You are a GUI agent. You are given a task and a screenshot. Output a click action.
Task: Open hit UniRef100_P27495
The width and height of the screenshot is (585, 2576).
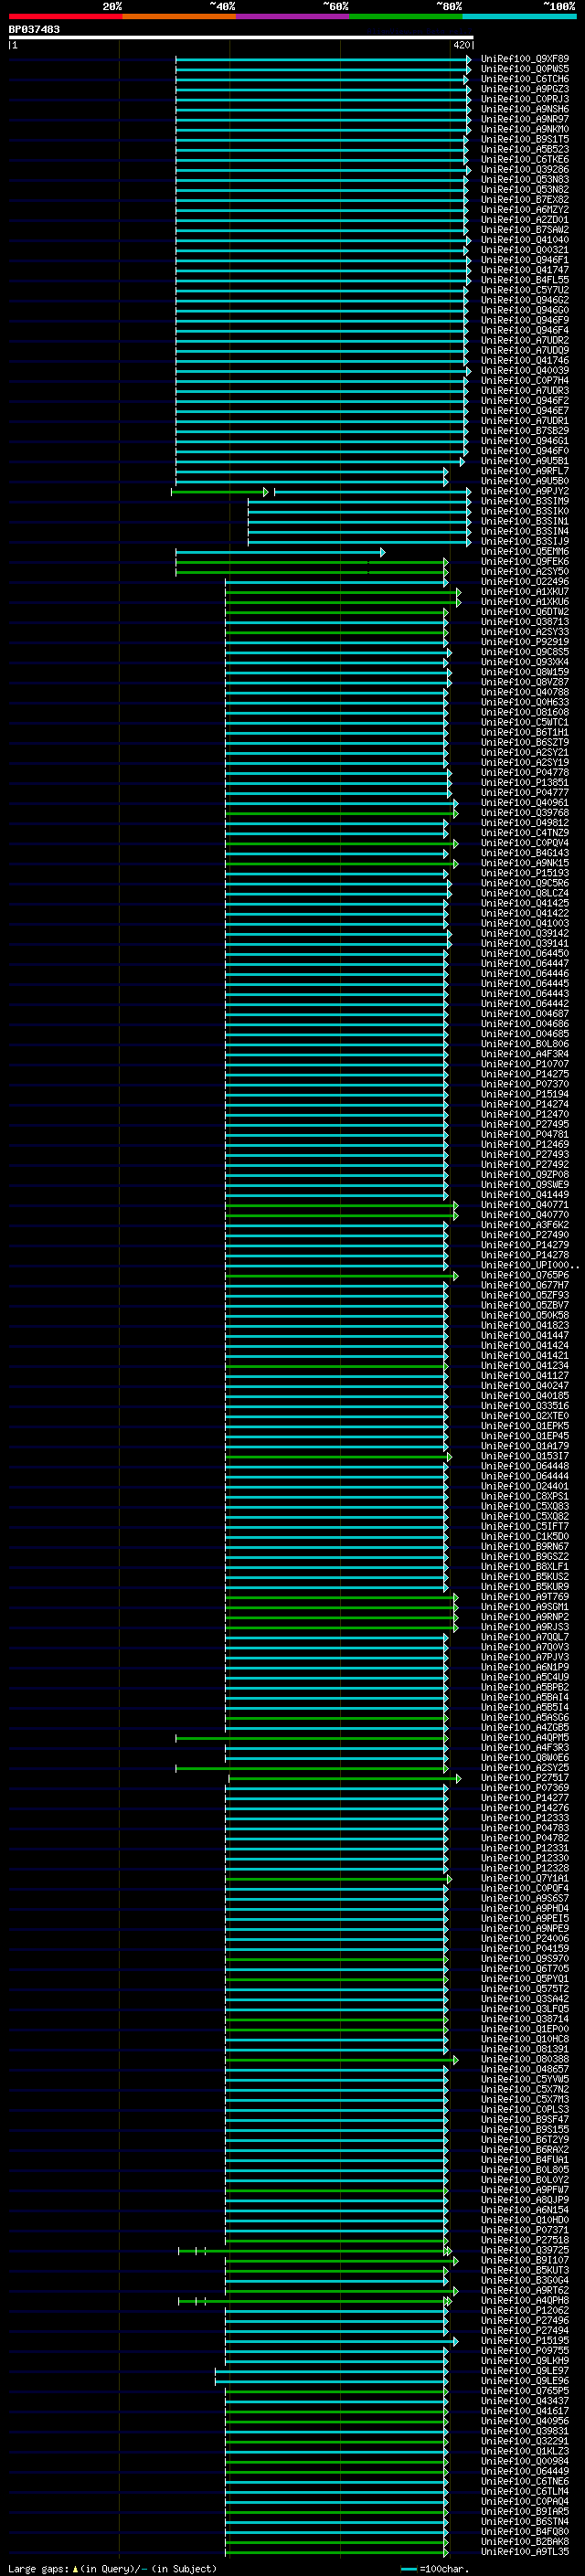[x=525, y=1125]
